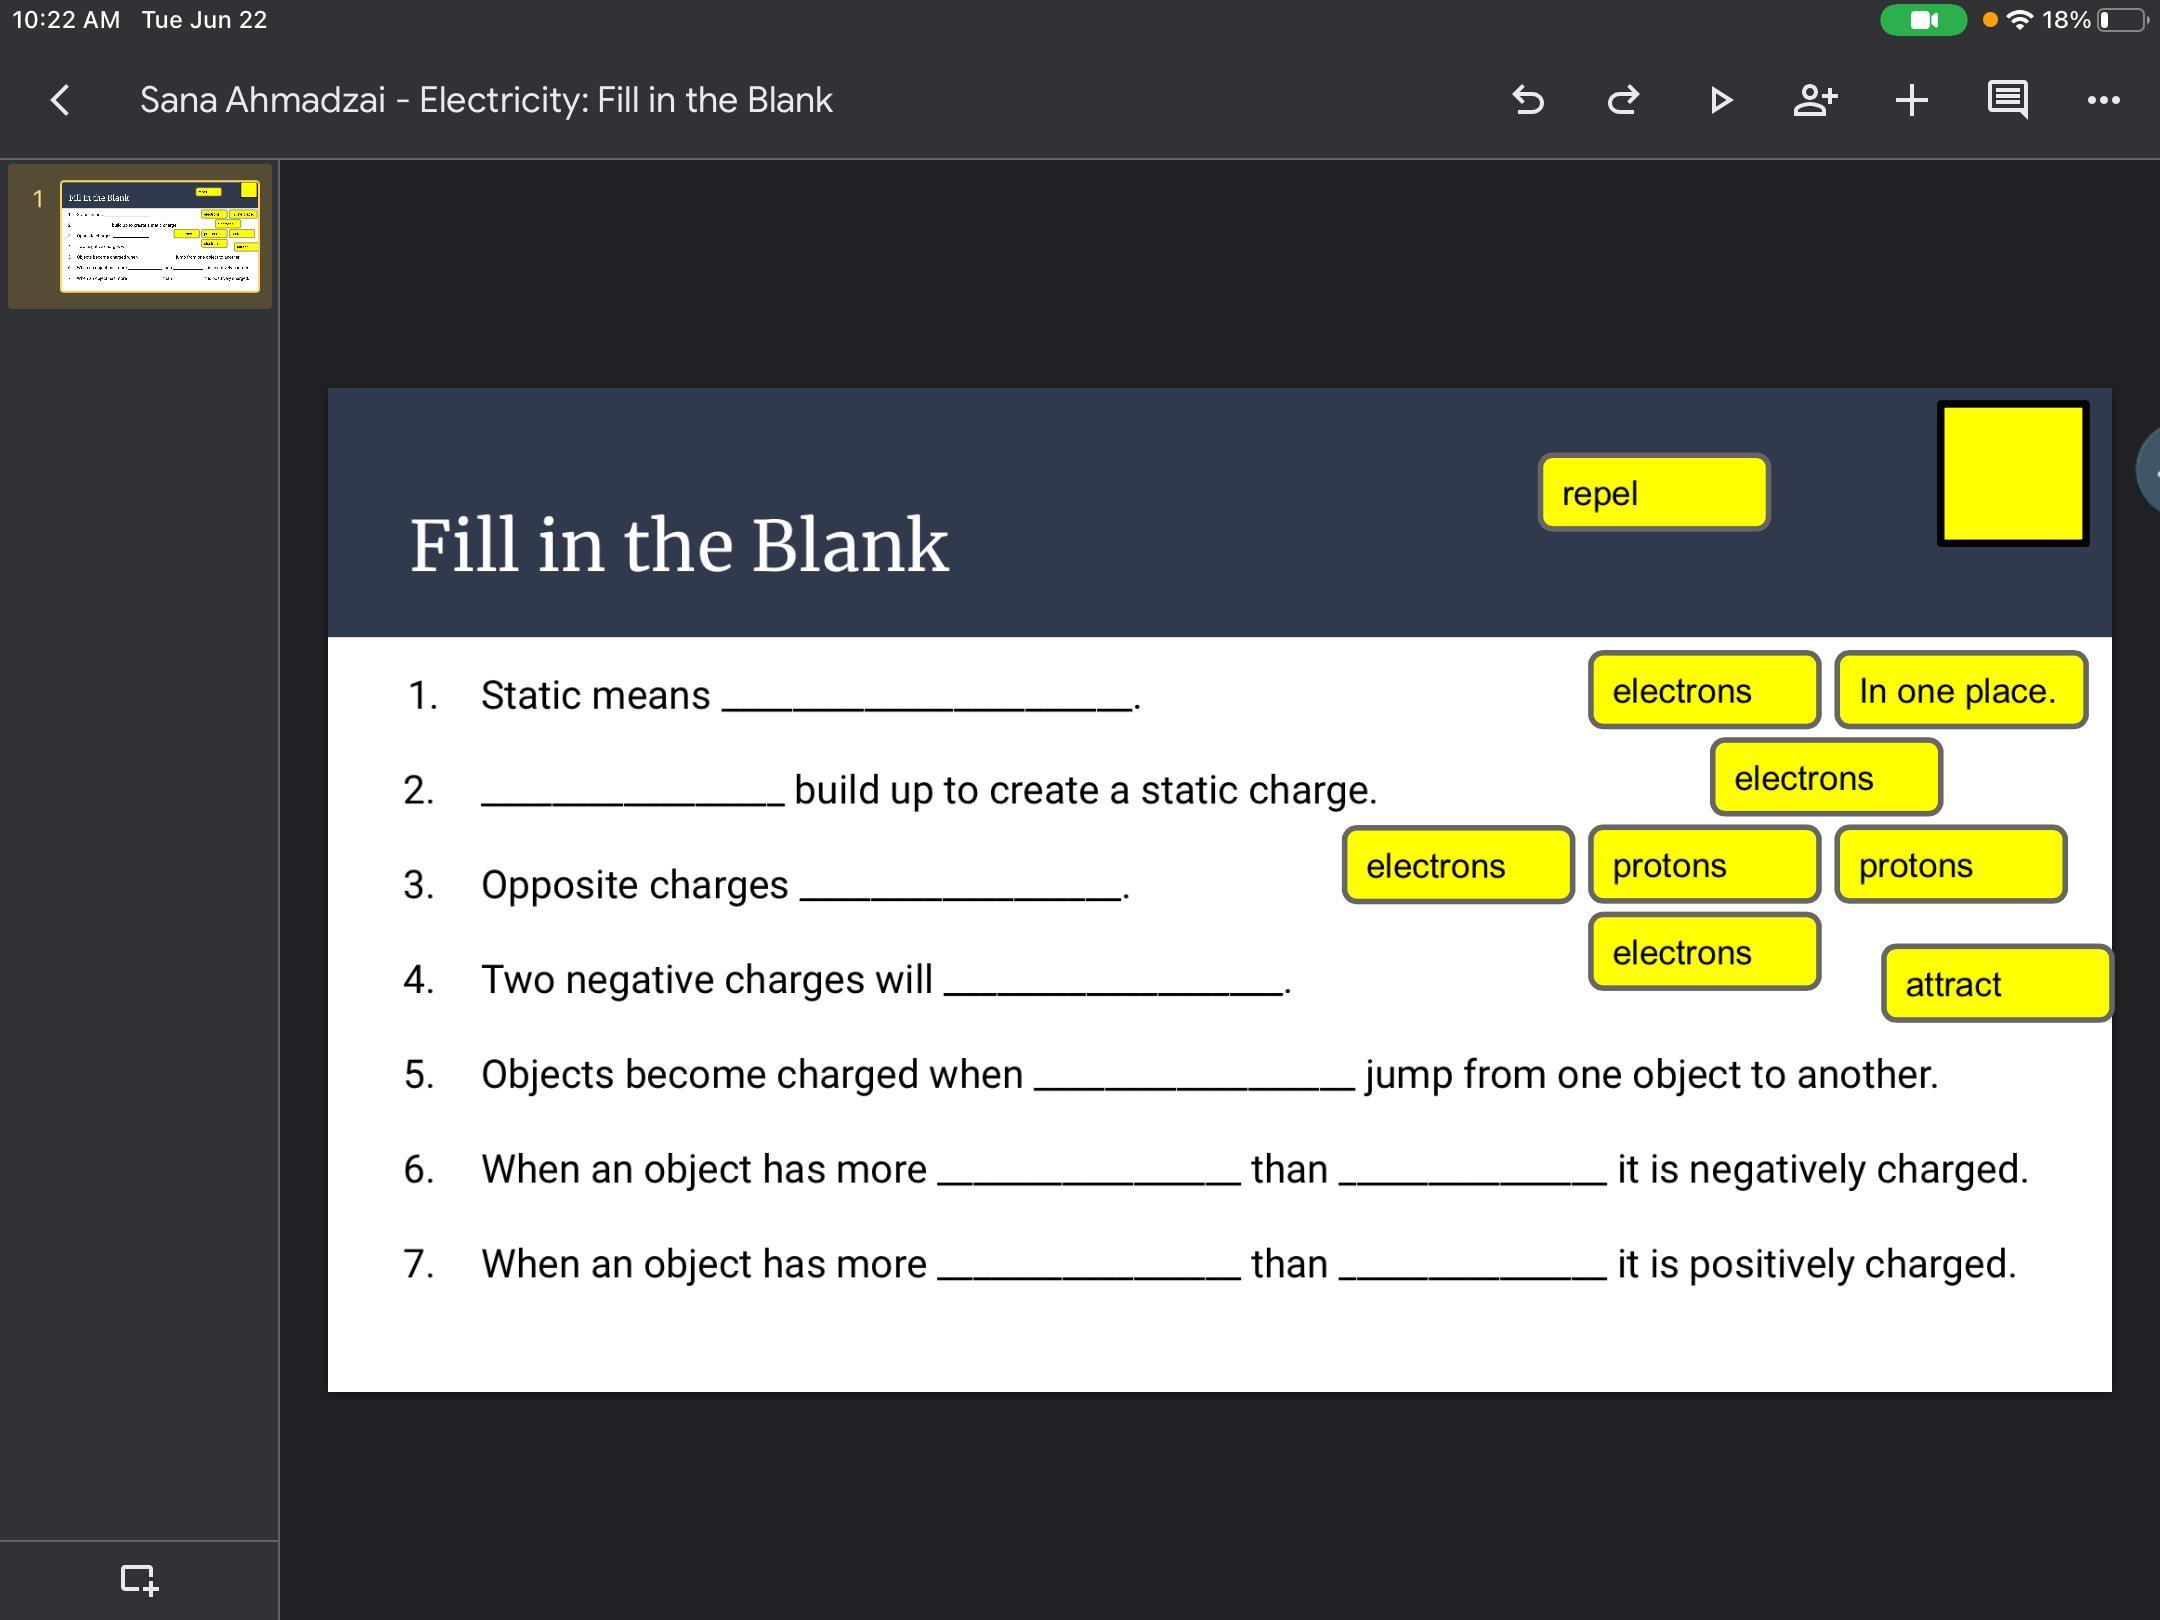
Task: Tap the plus insert icon
Action: [1911, 100]
